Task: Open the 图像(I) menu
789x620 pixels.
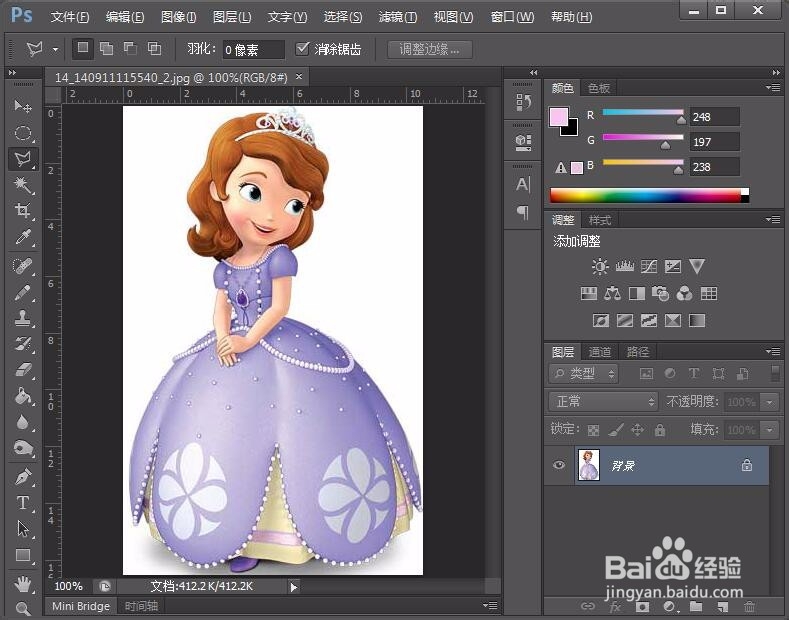Action: (x=179, y=17)
